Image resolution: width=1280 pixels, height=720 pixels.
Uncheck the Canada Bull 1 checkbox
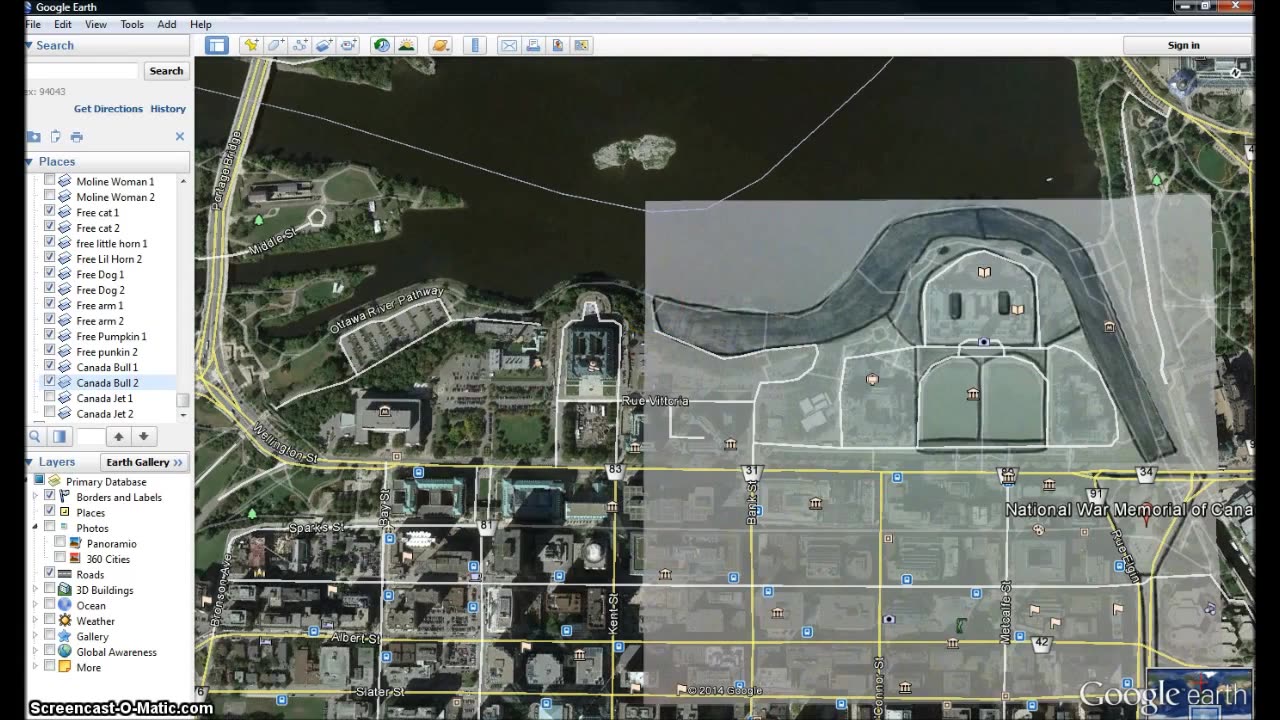point(49,367)
